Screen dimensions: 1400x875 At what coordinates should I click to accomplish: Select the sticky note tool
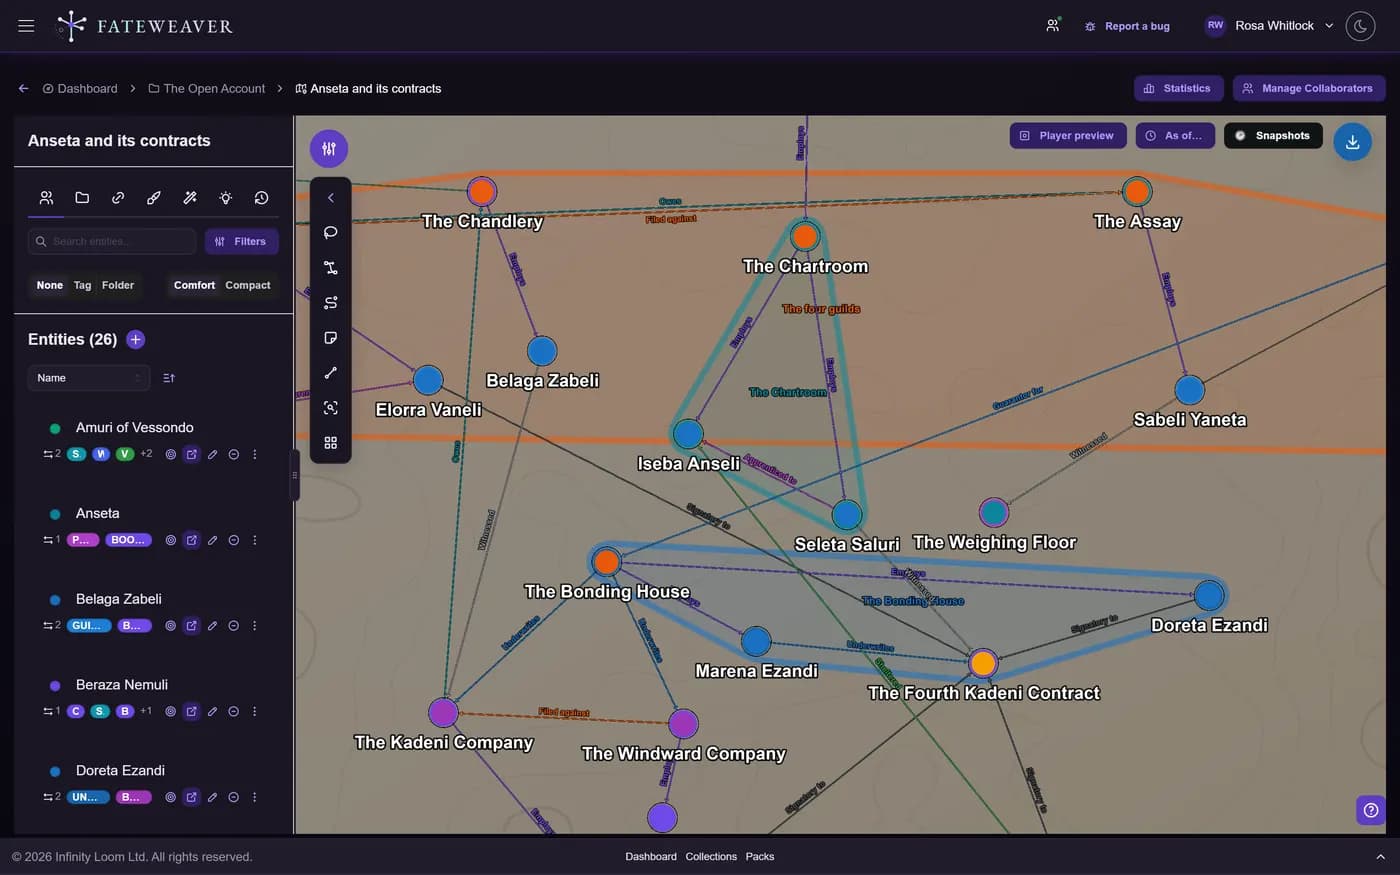(x=331, y=338)
